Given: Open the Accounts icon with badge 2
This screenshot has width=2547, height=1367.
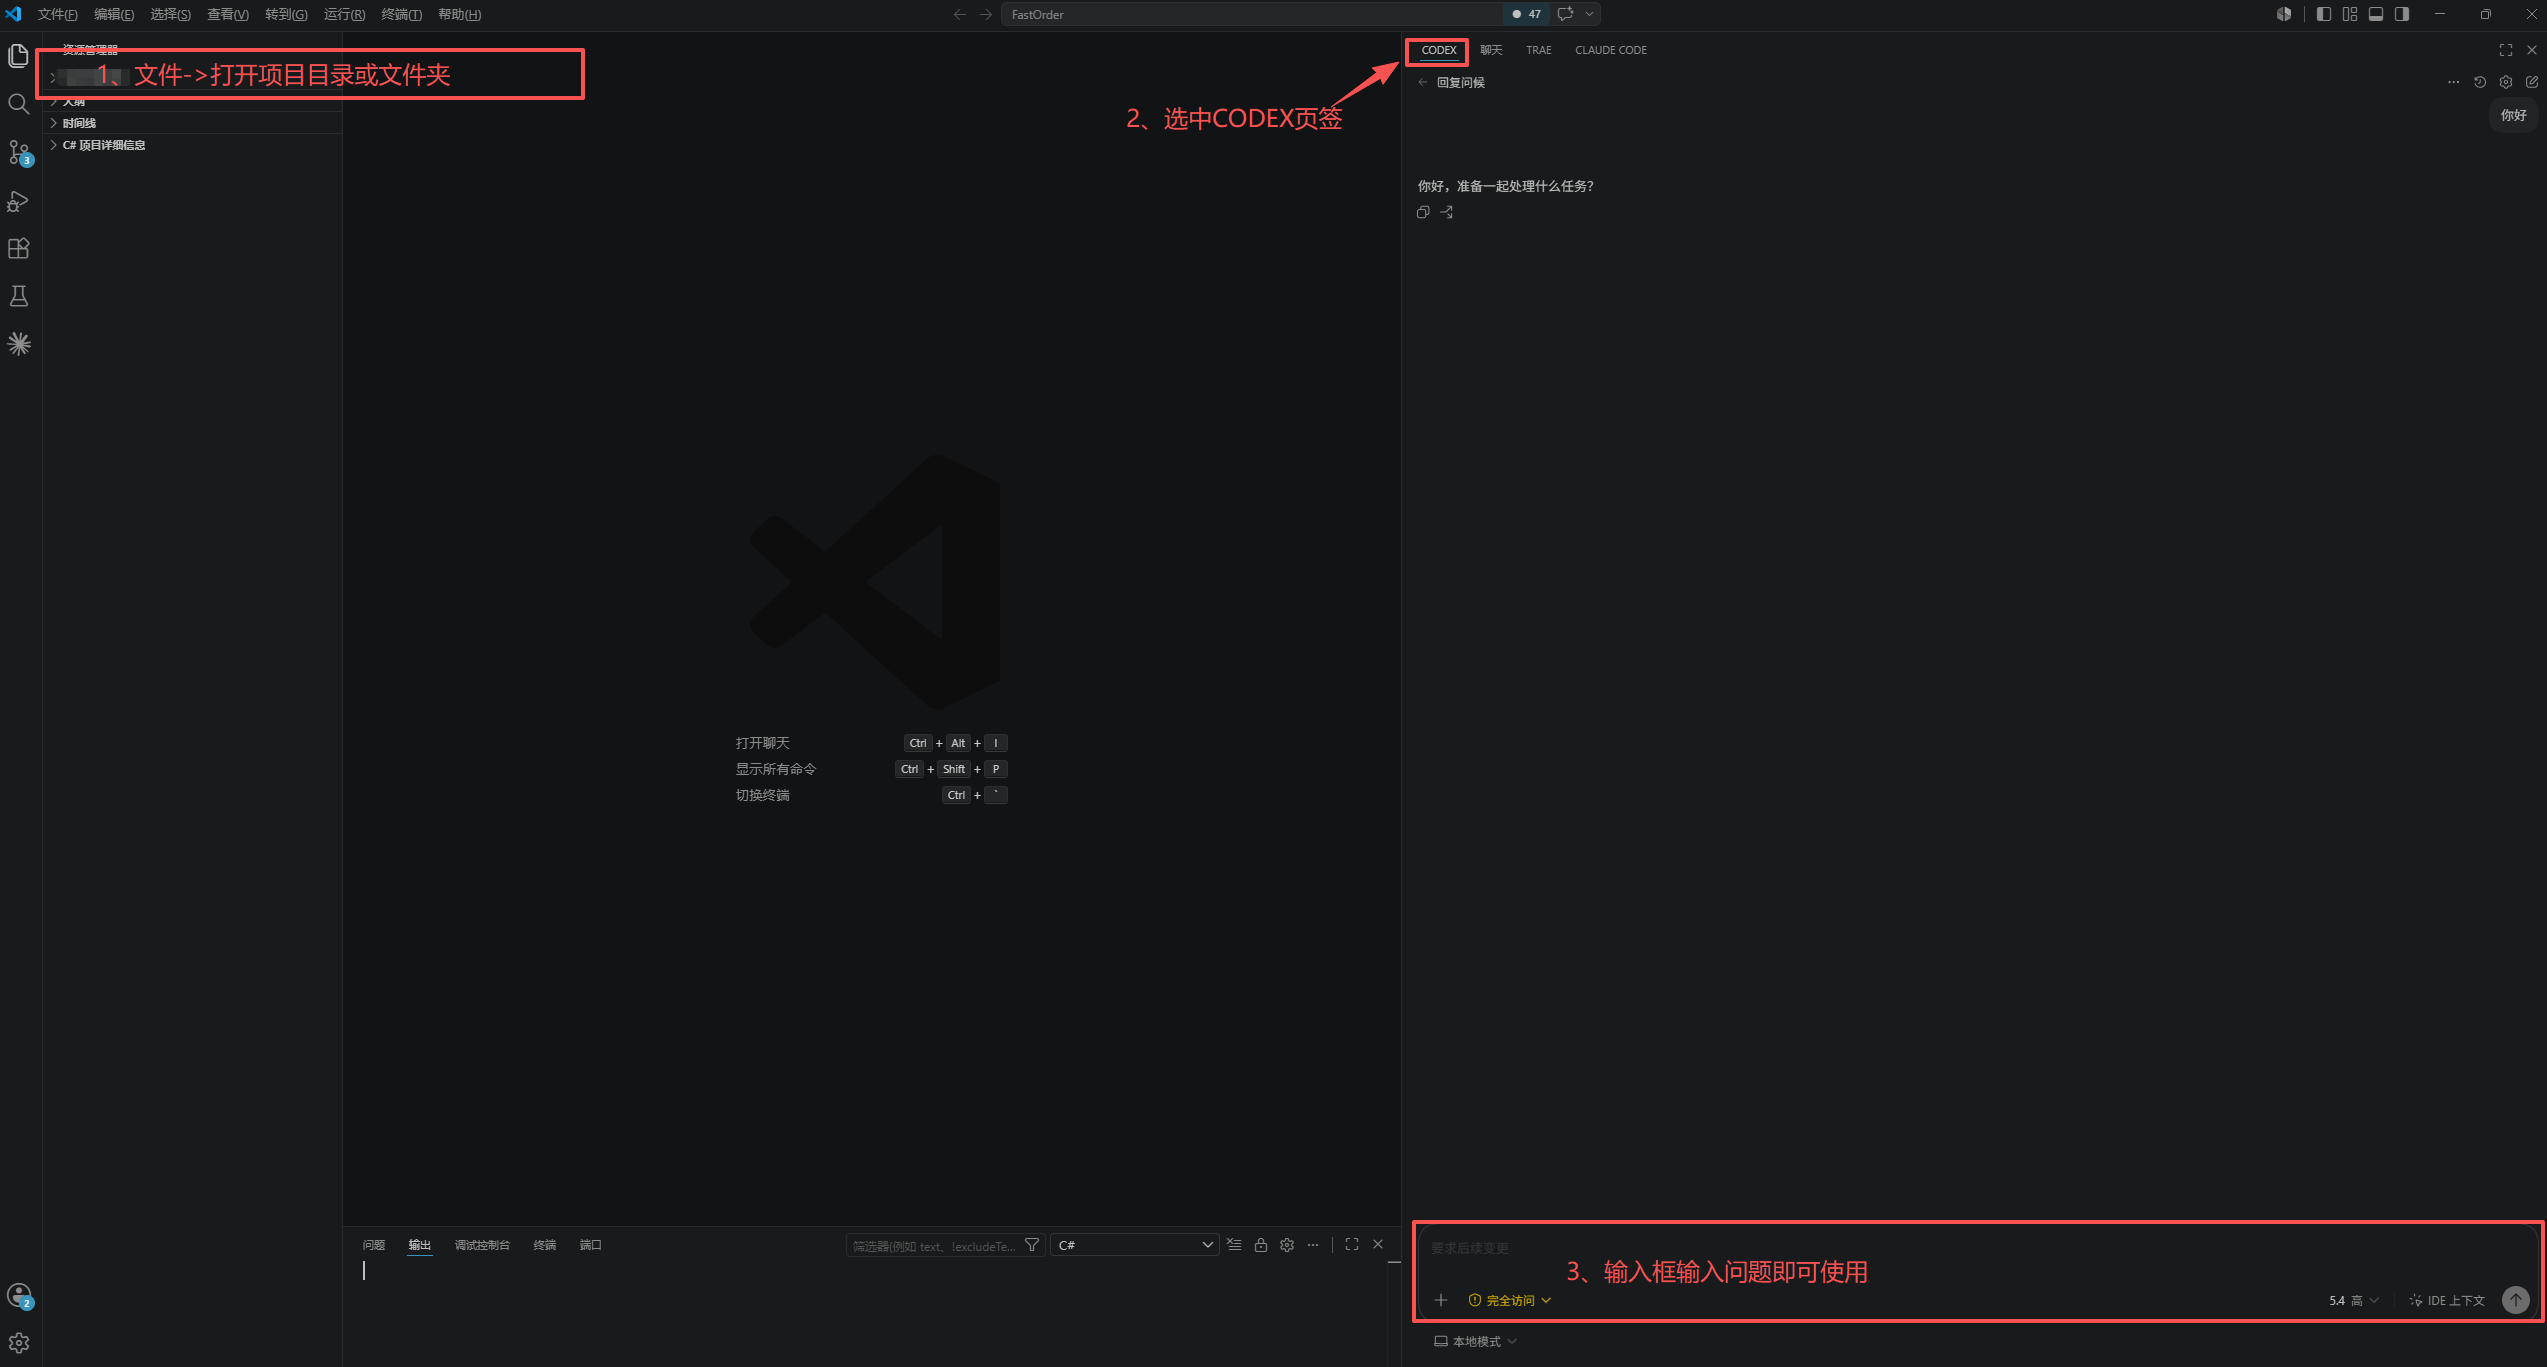Looking at the screenshot, I should (x=18, y=1296).
